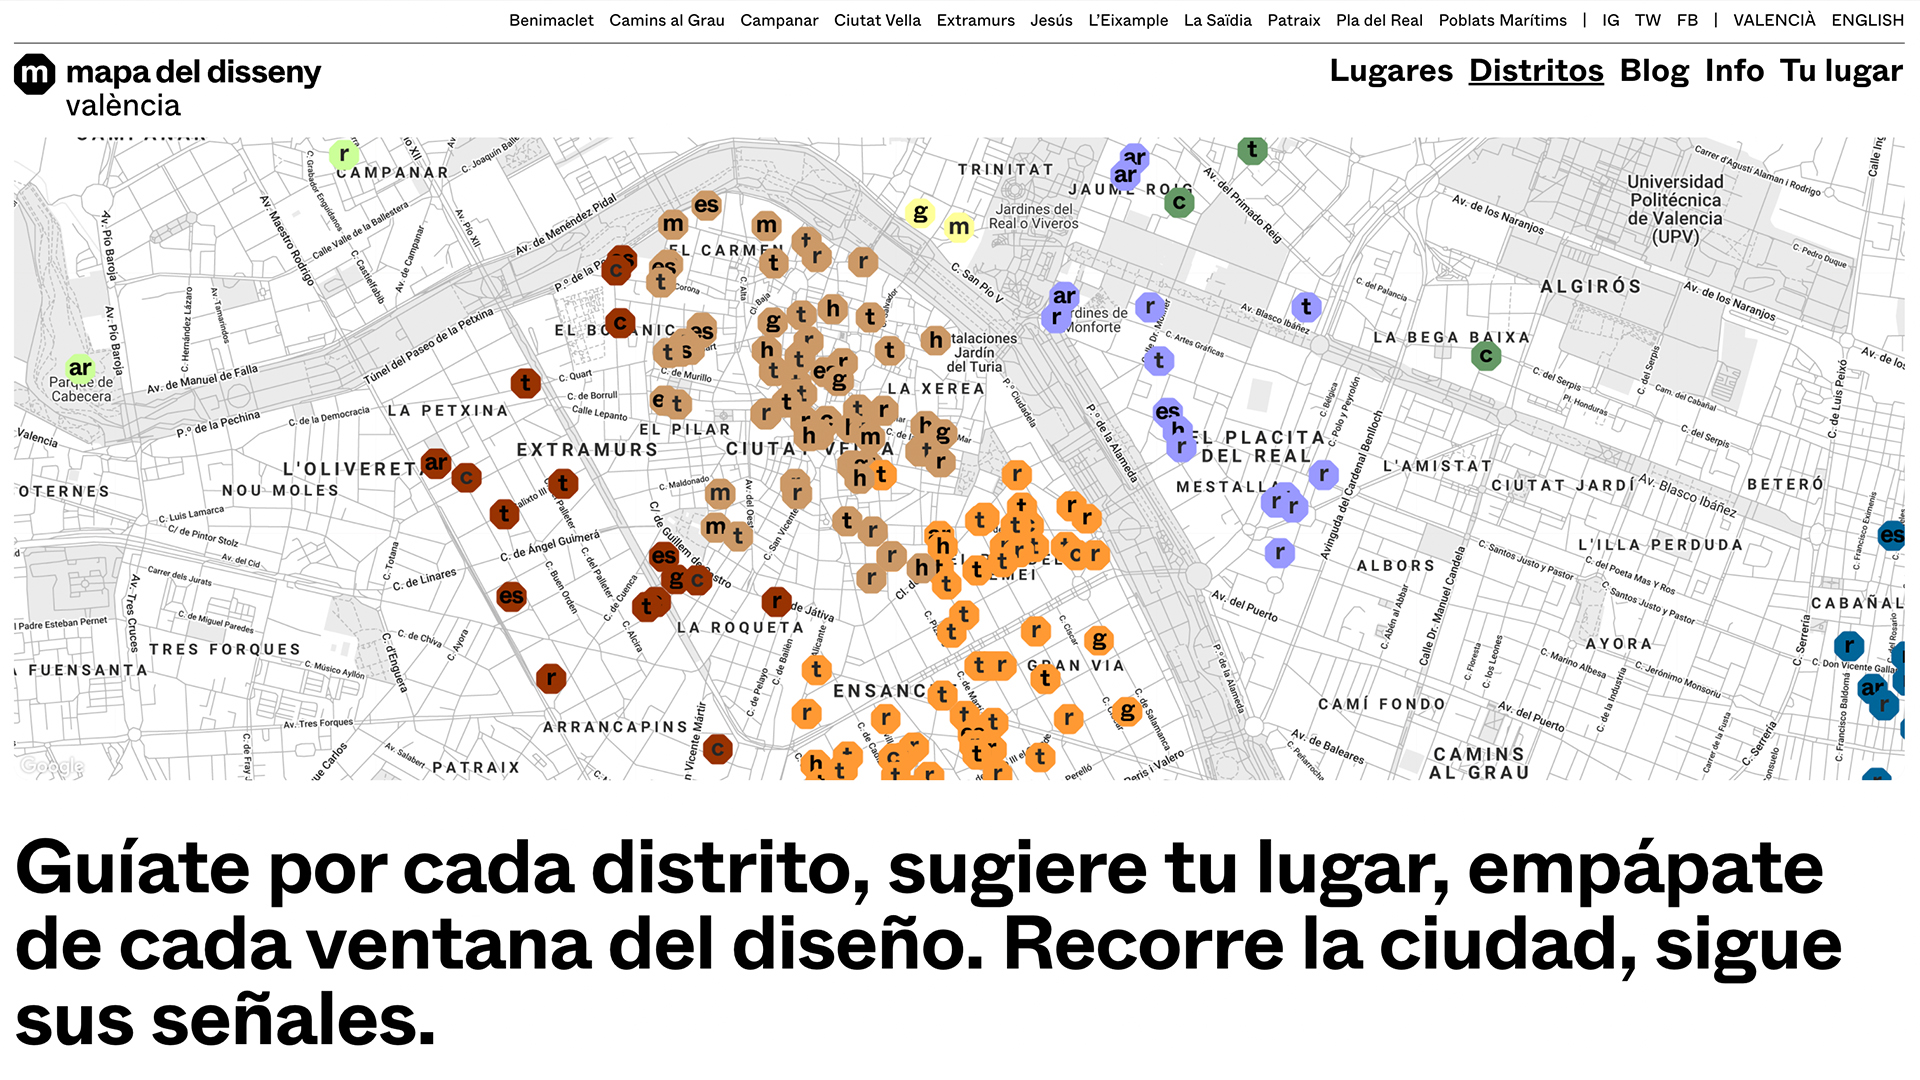Open the Tu lugar page
This screenshot has height=1080, width=1920.
tap(1841, 71)
